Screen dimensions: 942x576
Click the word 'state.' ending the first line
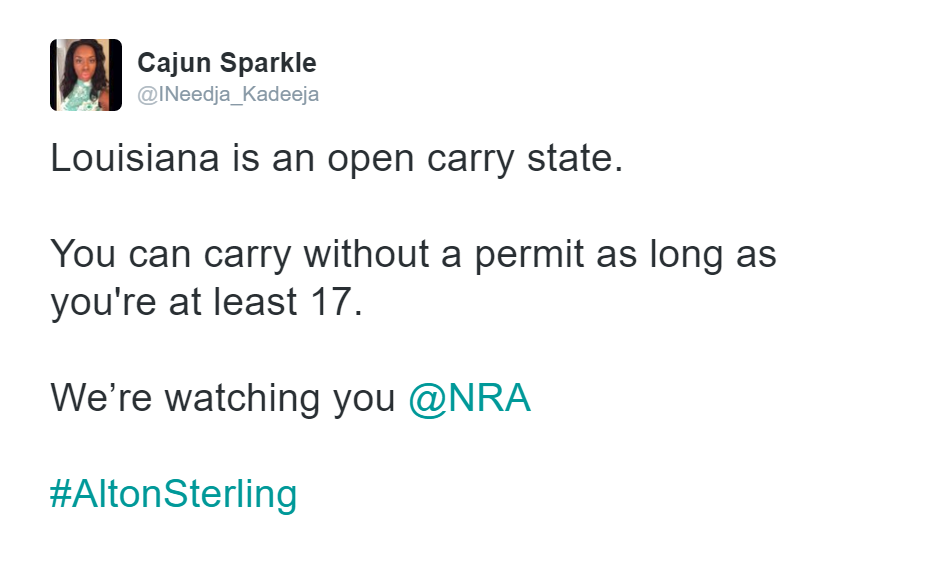pos(576,159)
